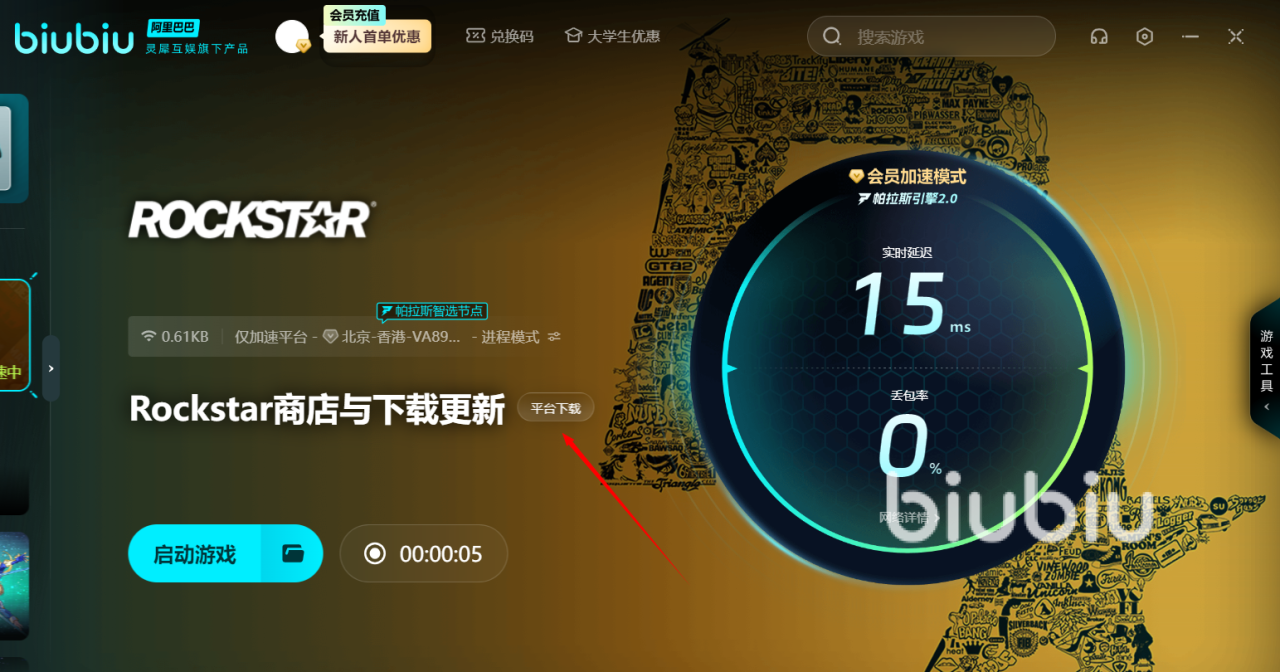1280x672 pixels.
Task: Click the user avatar icon
Action: pyautogui.click(x=292, y=37)
